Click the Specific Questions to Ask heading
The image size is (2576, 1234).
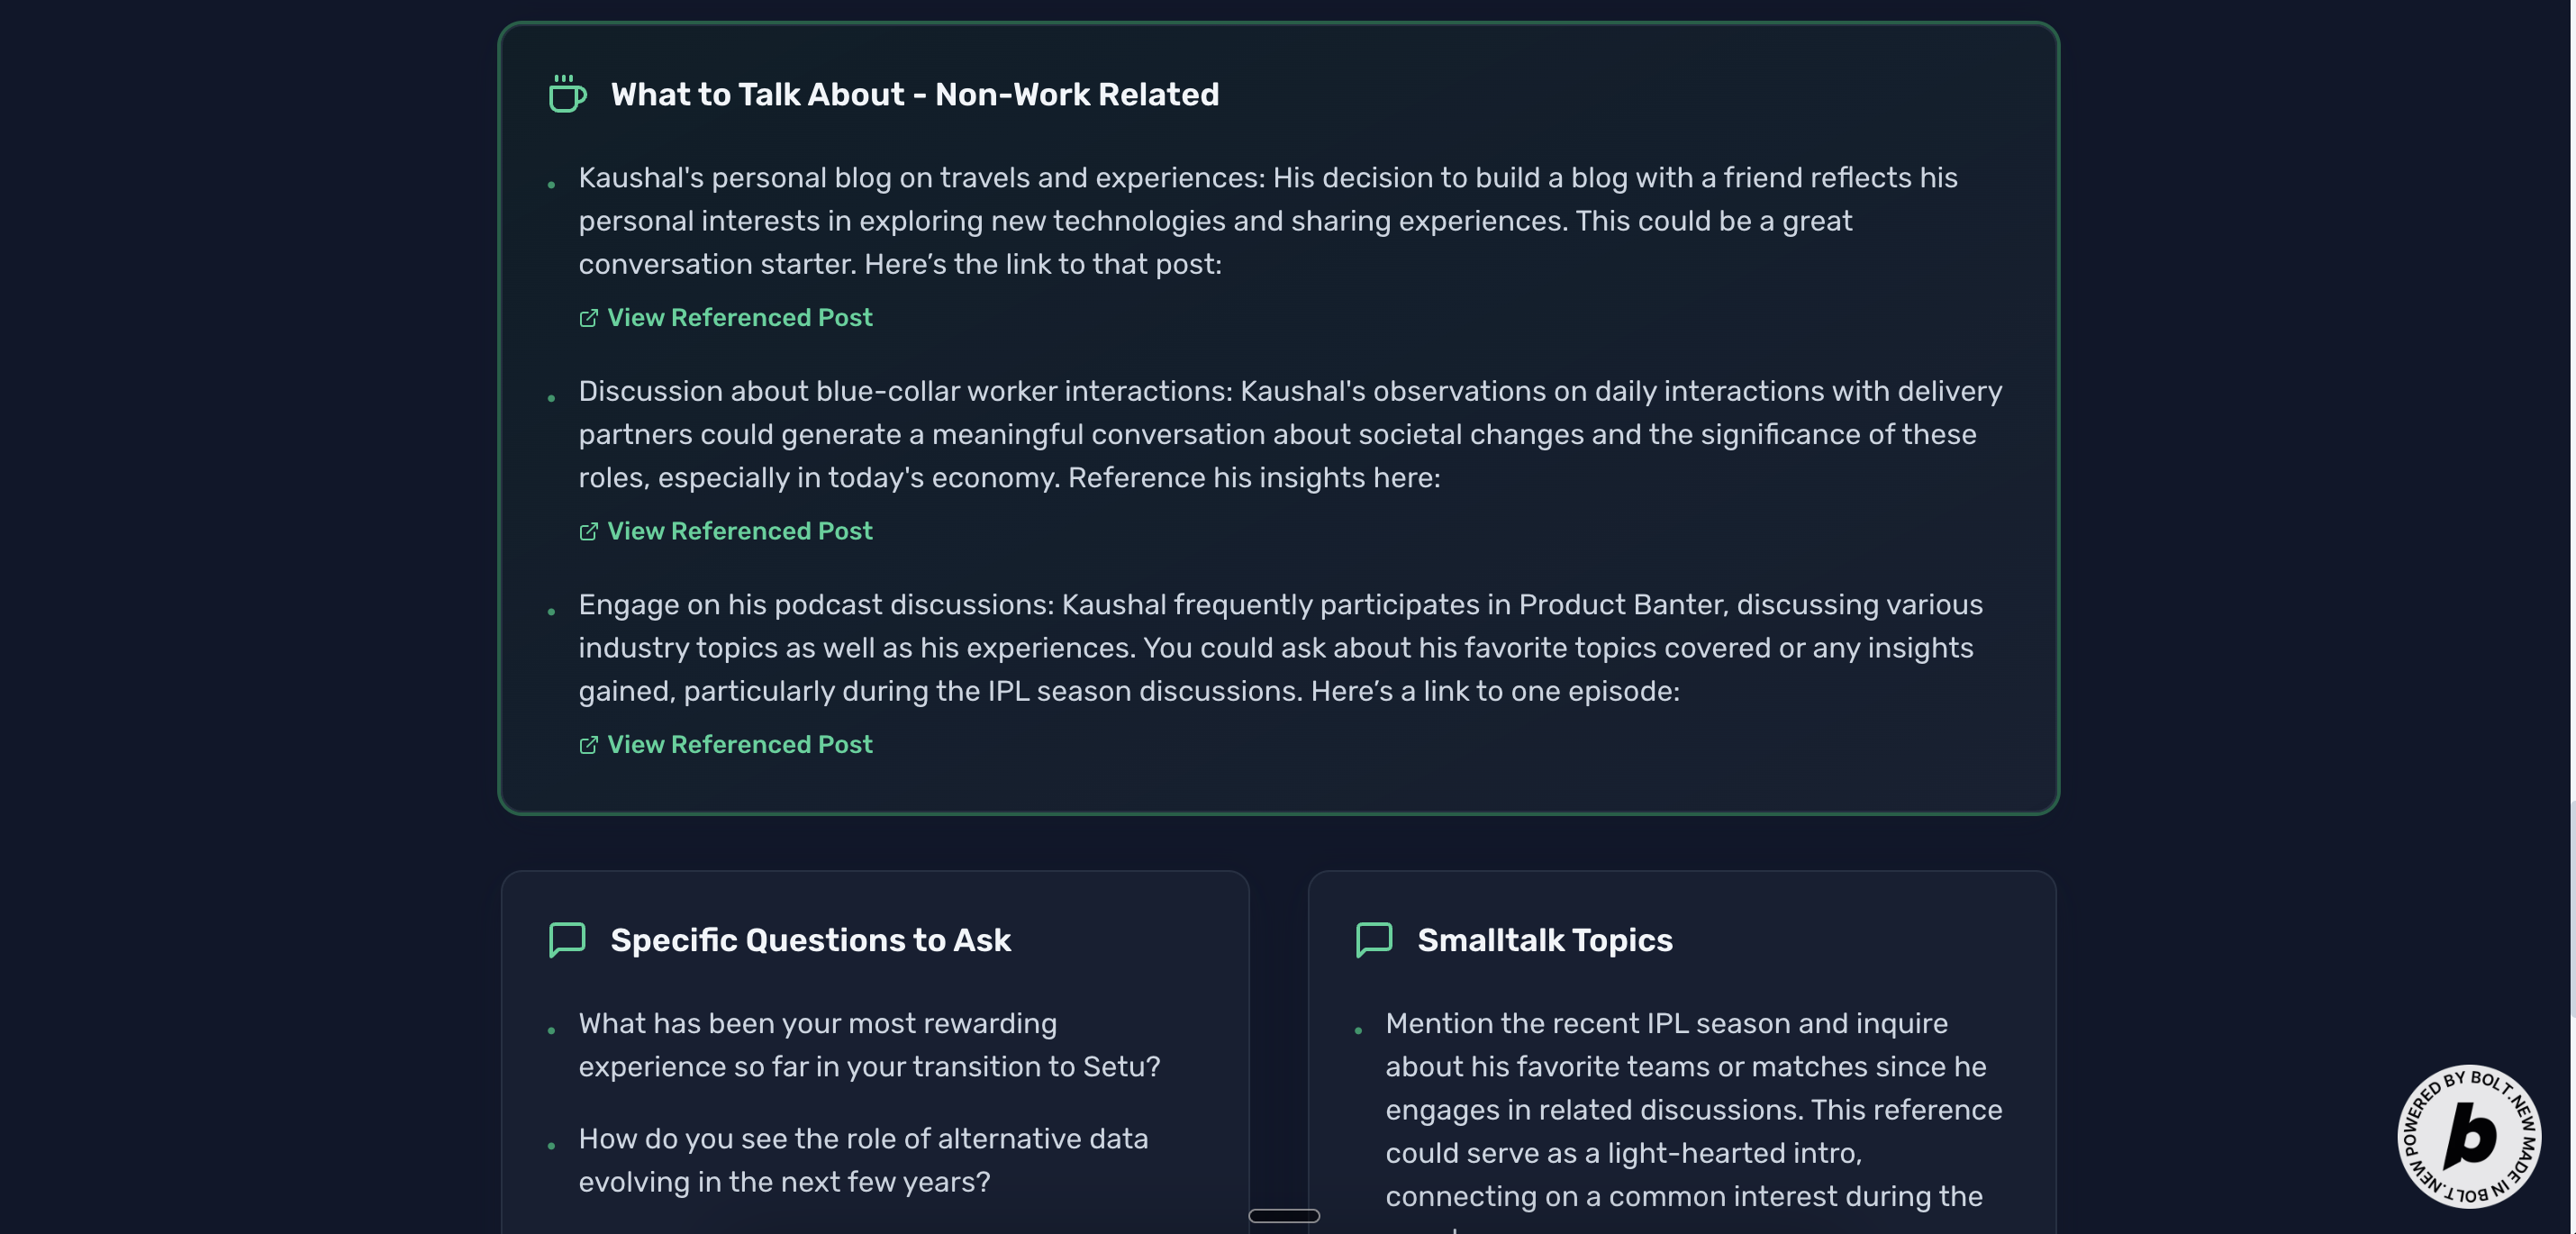click(810, 940)
